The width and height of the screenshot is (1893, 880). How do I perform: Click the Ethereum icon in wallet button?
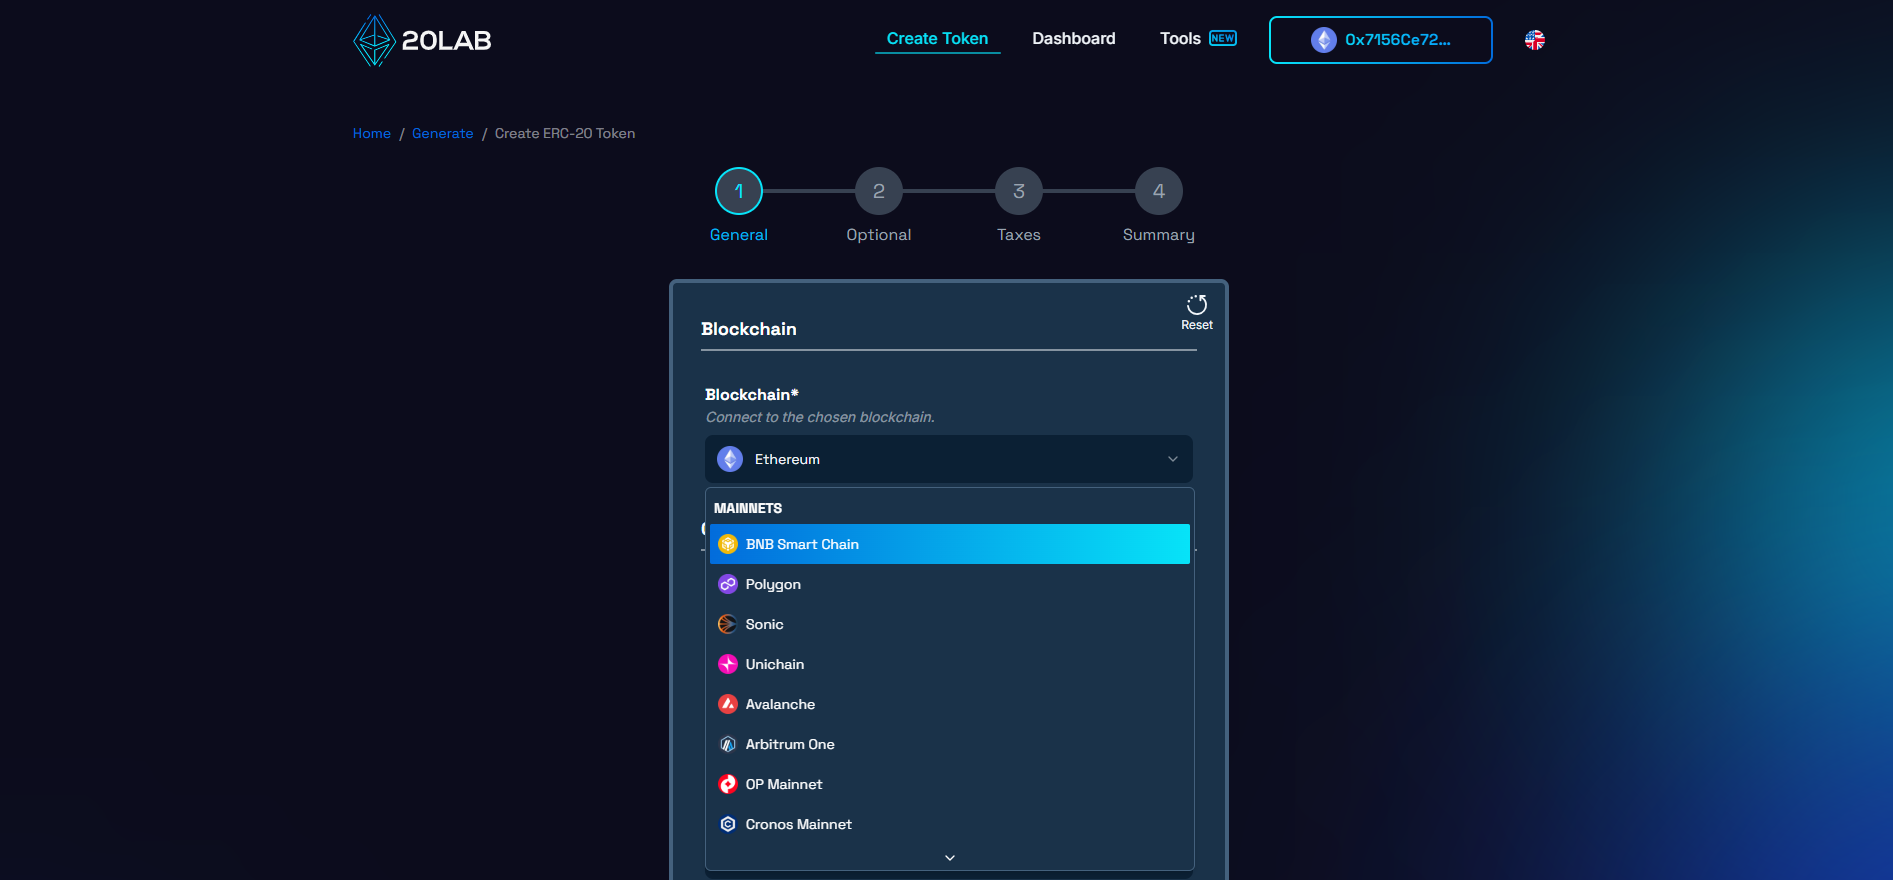click(x=1323, y=40)
